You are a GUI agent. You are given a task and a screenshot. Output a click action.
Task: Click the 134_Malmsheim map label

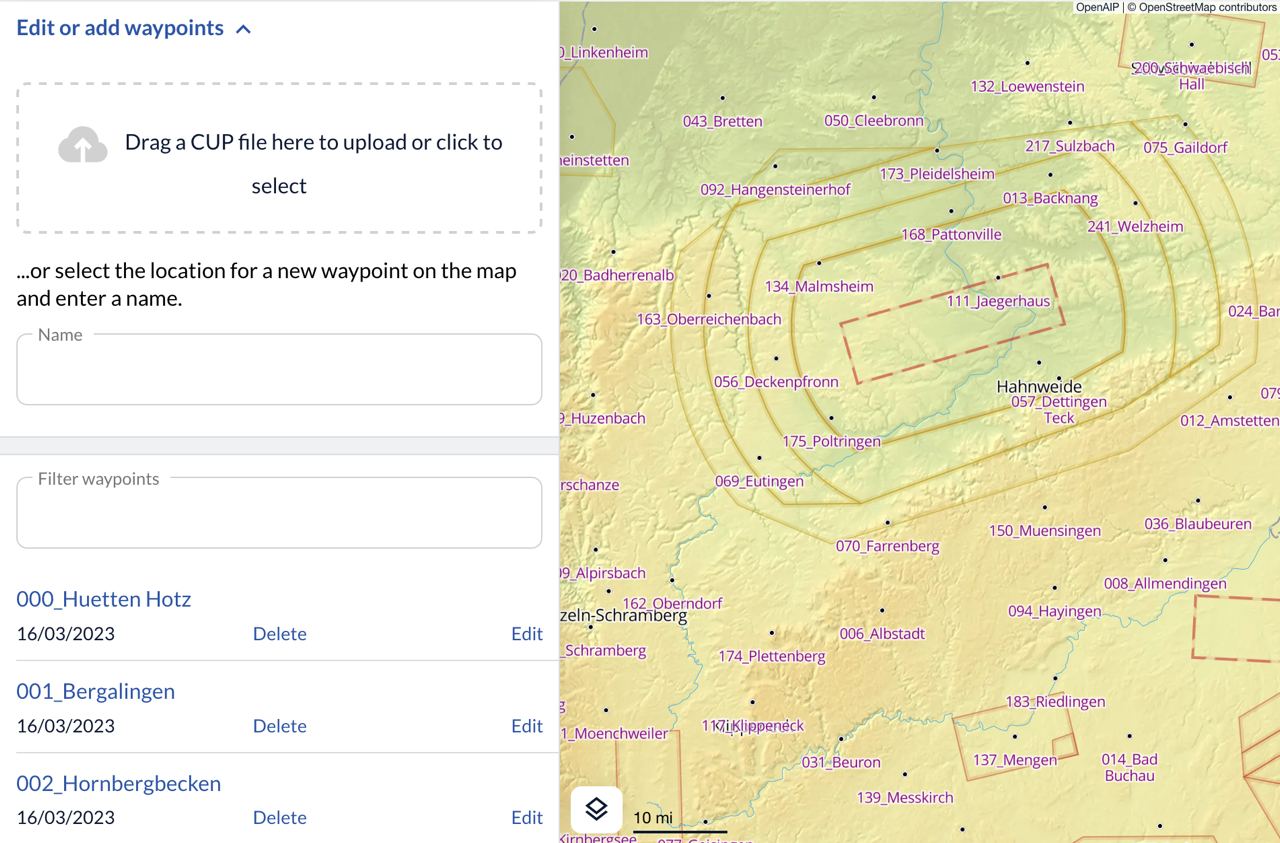click(819, 287)
